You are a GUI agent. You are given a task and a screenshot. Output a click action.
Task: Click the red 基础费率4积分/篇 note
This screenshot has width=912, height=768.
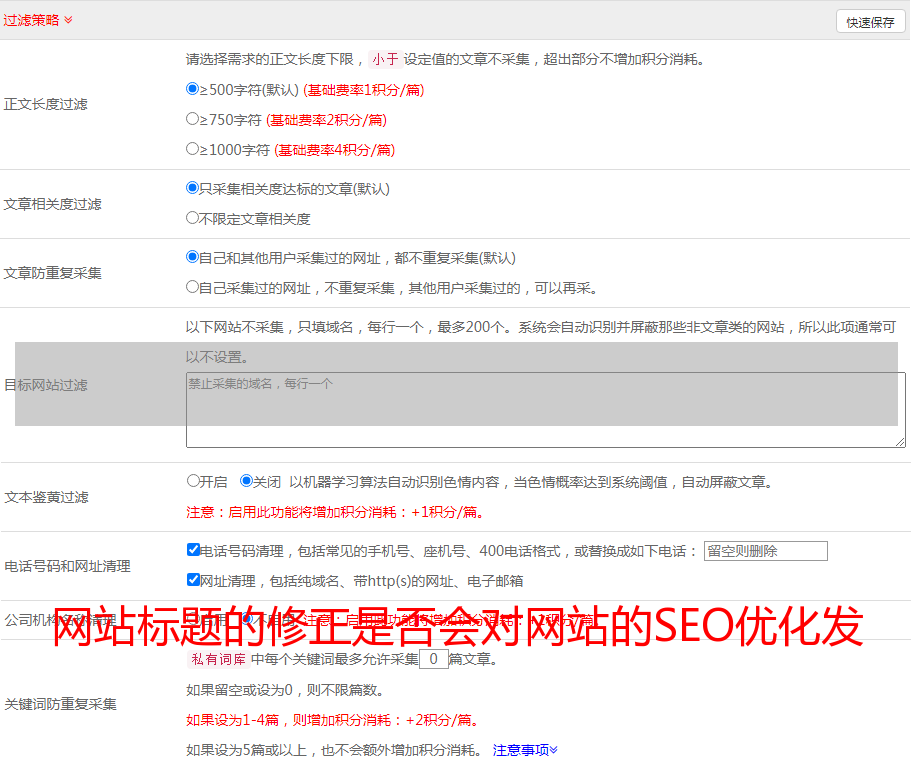334,150
